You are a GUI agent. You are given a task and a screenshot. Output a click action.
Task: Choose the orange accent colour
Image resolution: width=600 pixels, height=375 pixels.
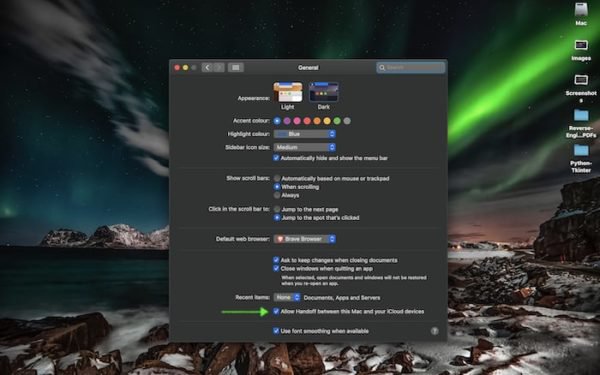click(317, 121)
